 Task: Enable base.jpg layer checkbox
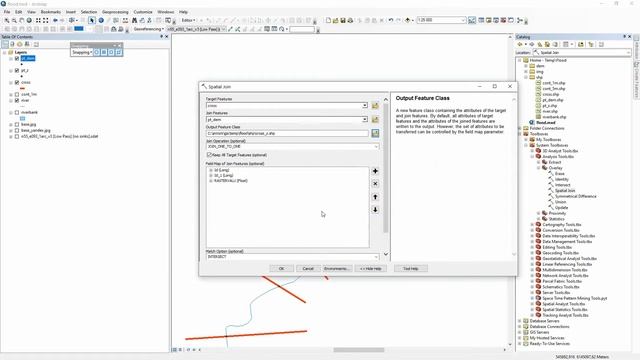pyautogui.click(x=17, y=124)
